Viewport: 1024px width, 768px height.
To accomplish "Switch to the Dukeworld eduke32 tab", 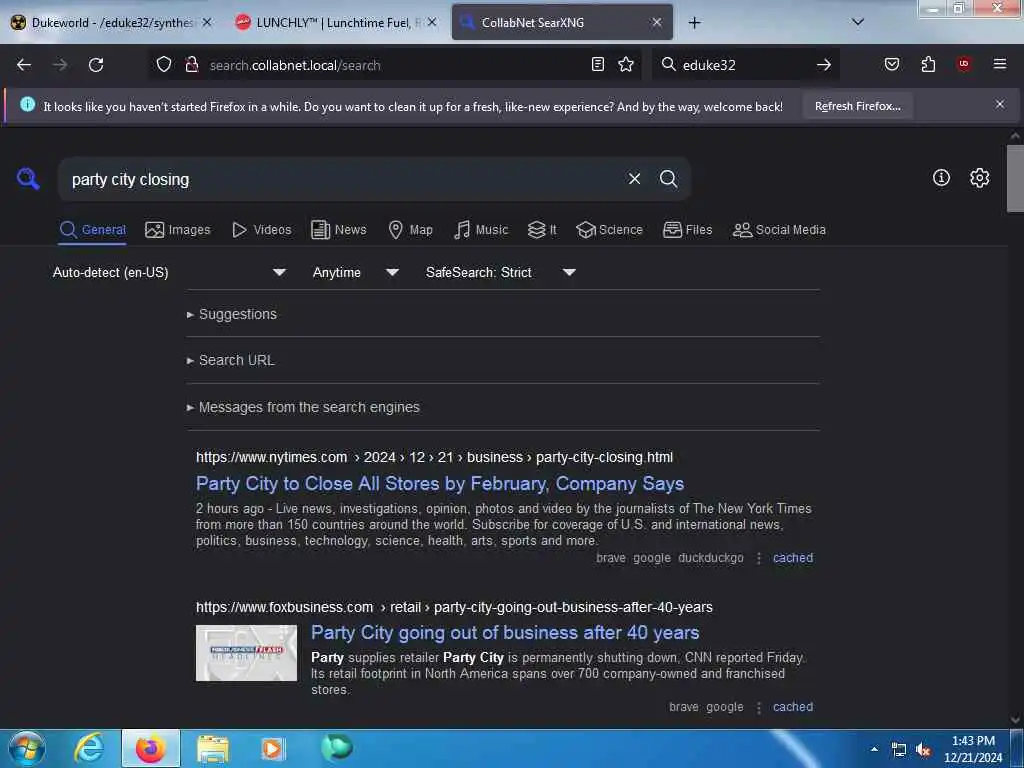I will tap(111, 22).
